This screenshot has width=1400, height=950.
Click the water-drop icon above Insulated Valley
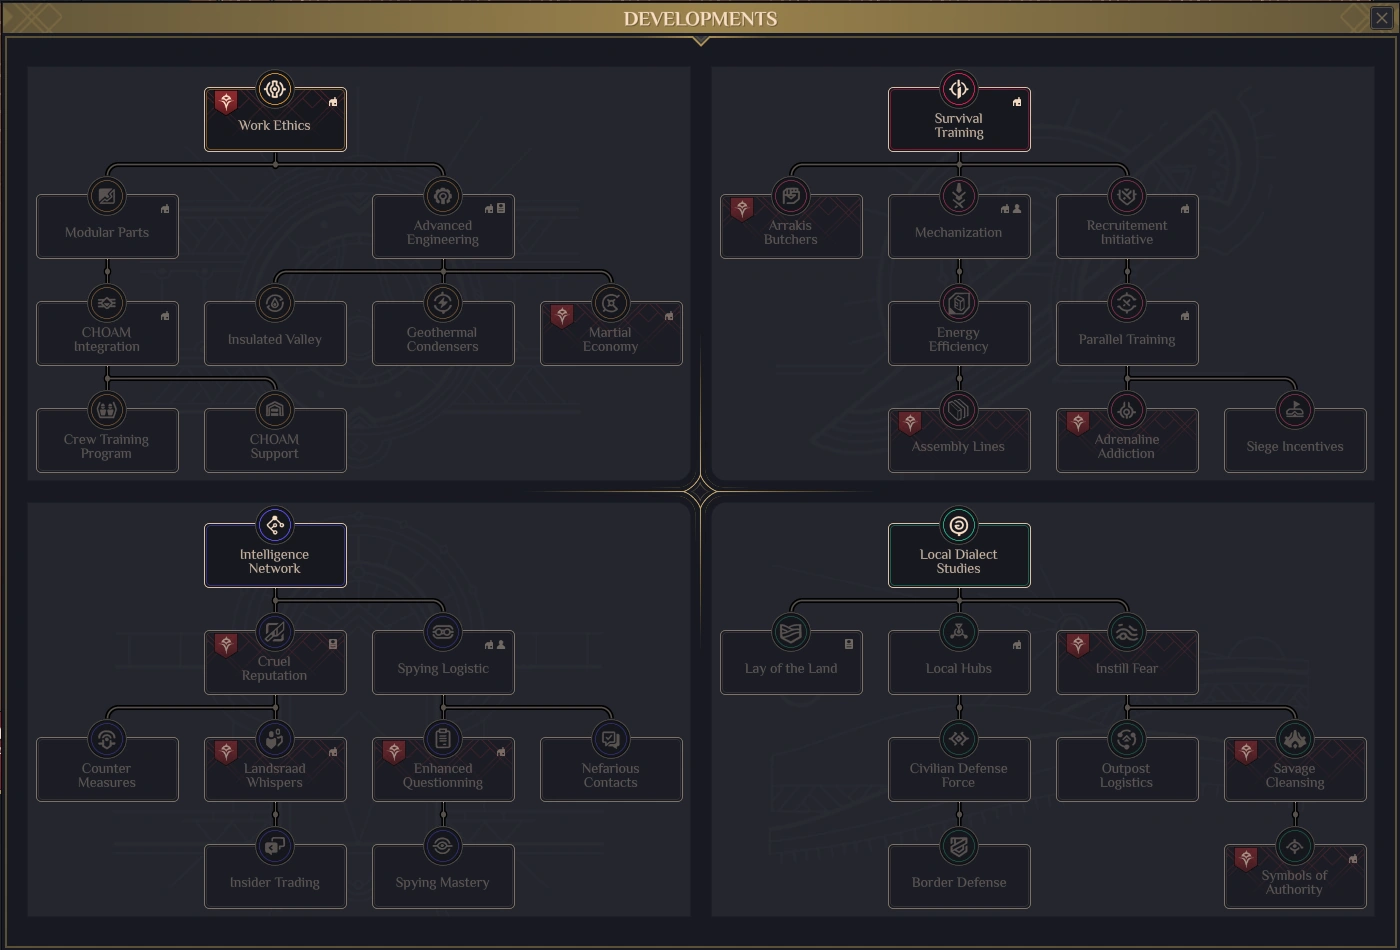tap(275, 303)
